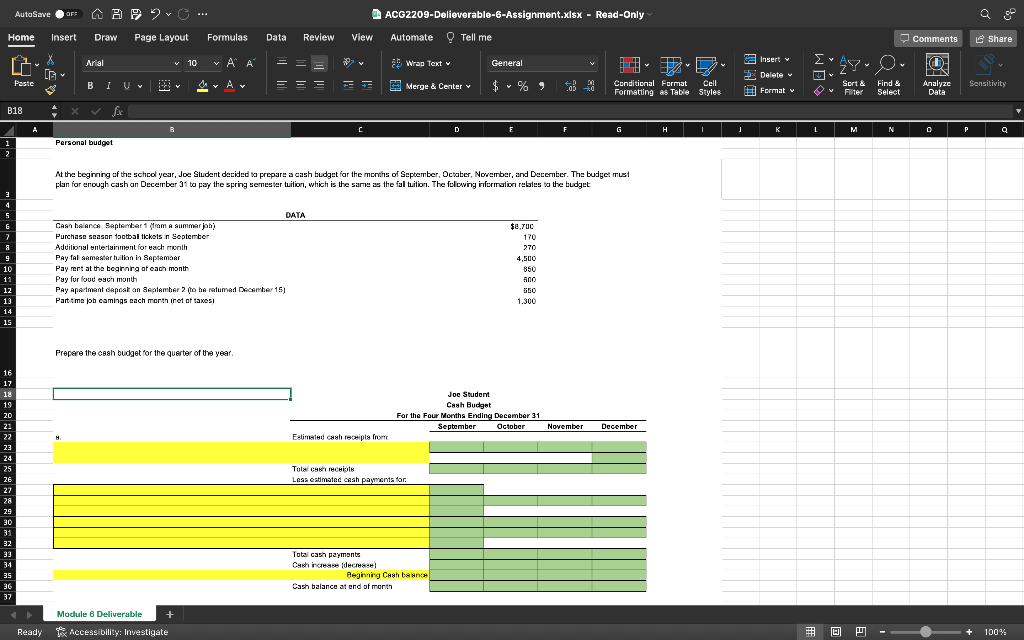Open the Merge & Center dropdown arrow
1024x640 pixels.
tap(468, 86)
